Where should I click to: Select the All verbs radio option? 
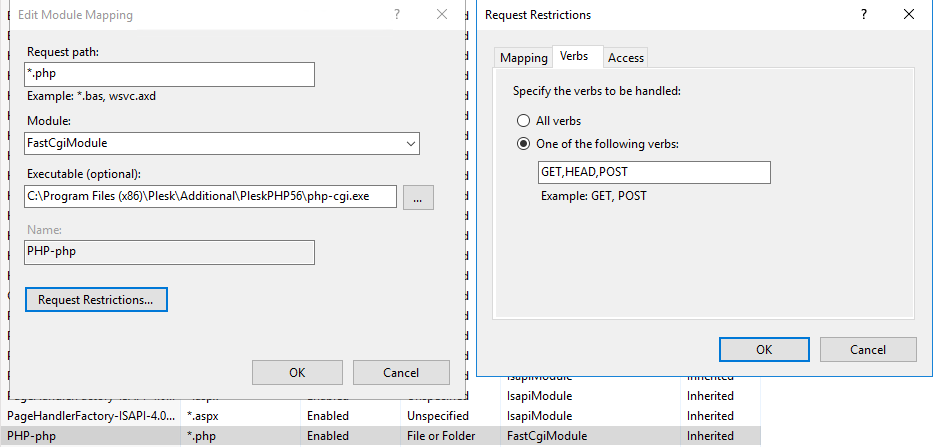pyautogui.click(x=523, y=120)
